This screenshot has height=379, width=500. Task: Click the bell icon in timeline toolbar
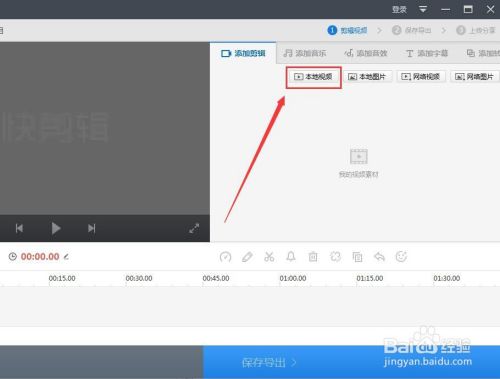(291, 257)
